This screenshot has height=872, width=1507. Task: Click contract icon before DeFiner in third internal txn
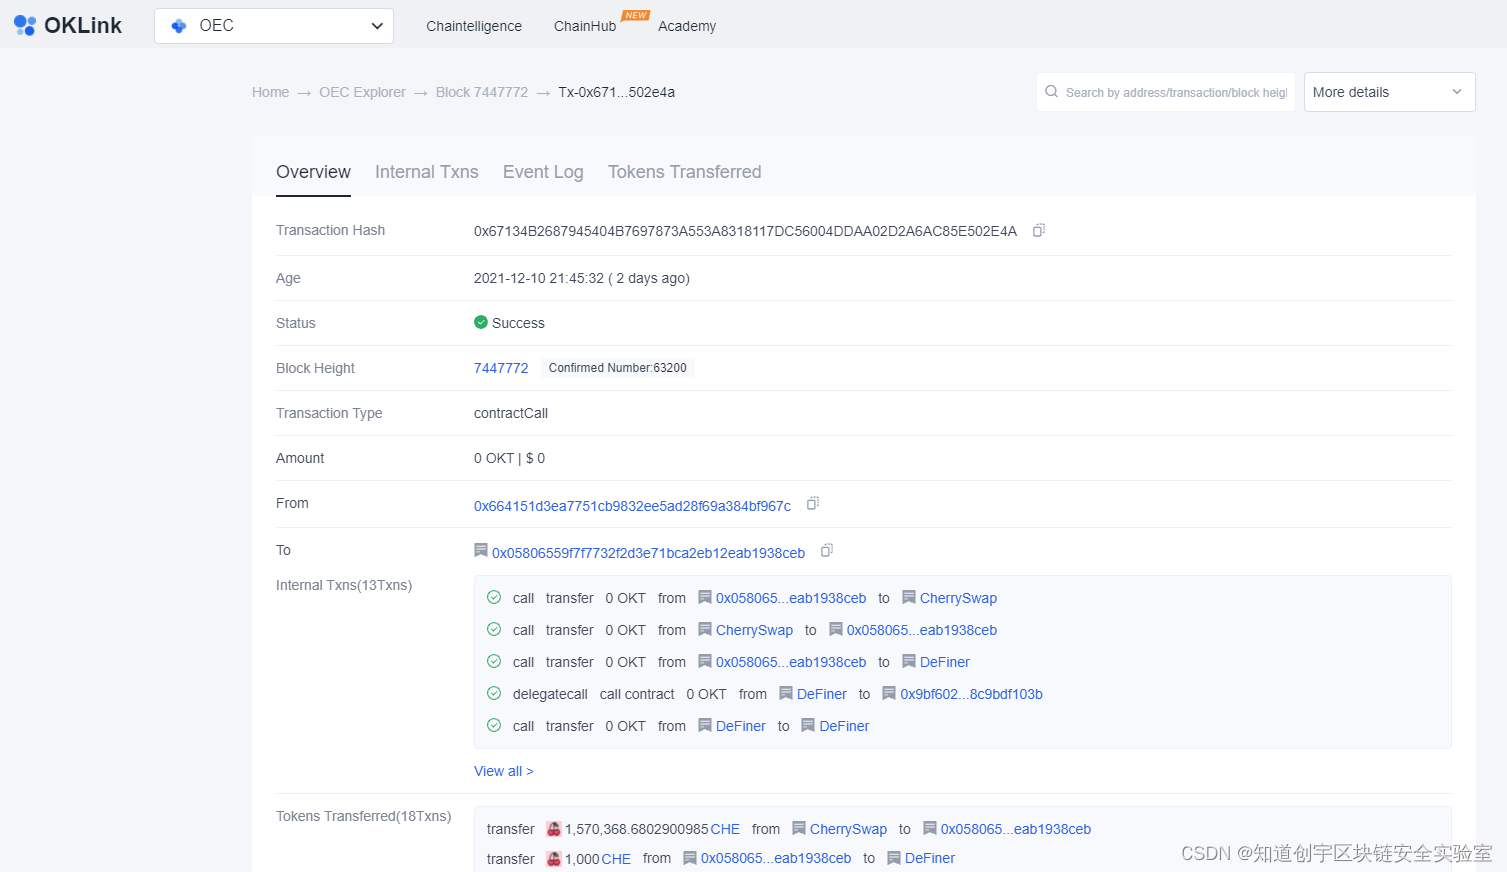(x=909, y=661)
